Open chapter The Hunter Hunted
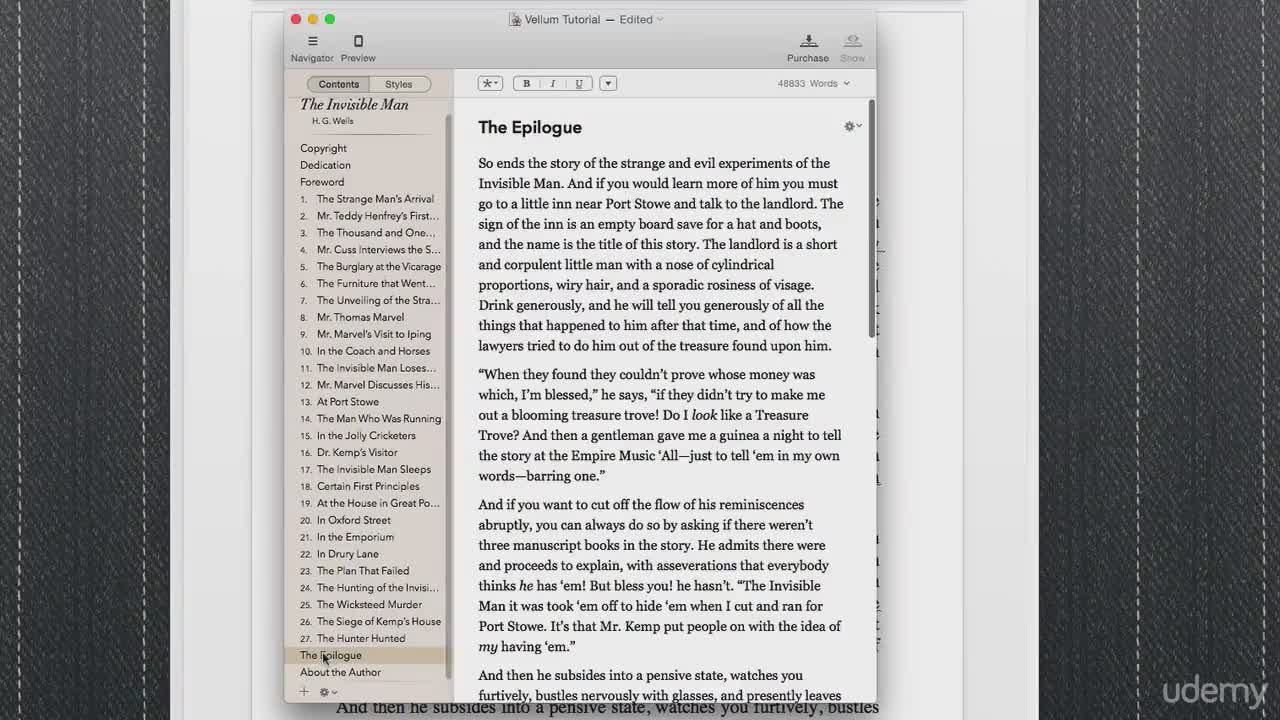Screen dimensions: 1280x720 pos(361,639)
